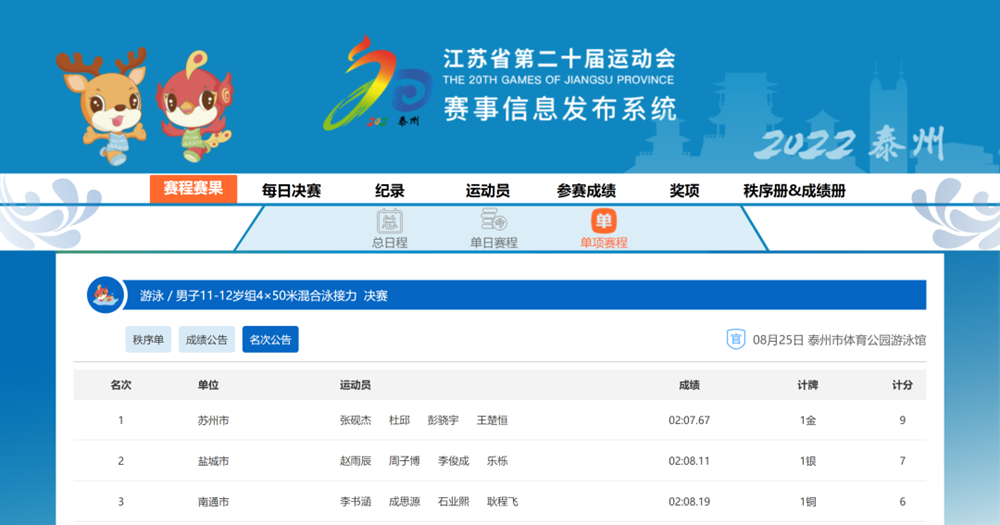Click athlete name 张砚杰
The image size is (1000, 525).
point(355,420)
